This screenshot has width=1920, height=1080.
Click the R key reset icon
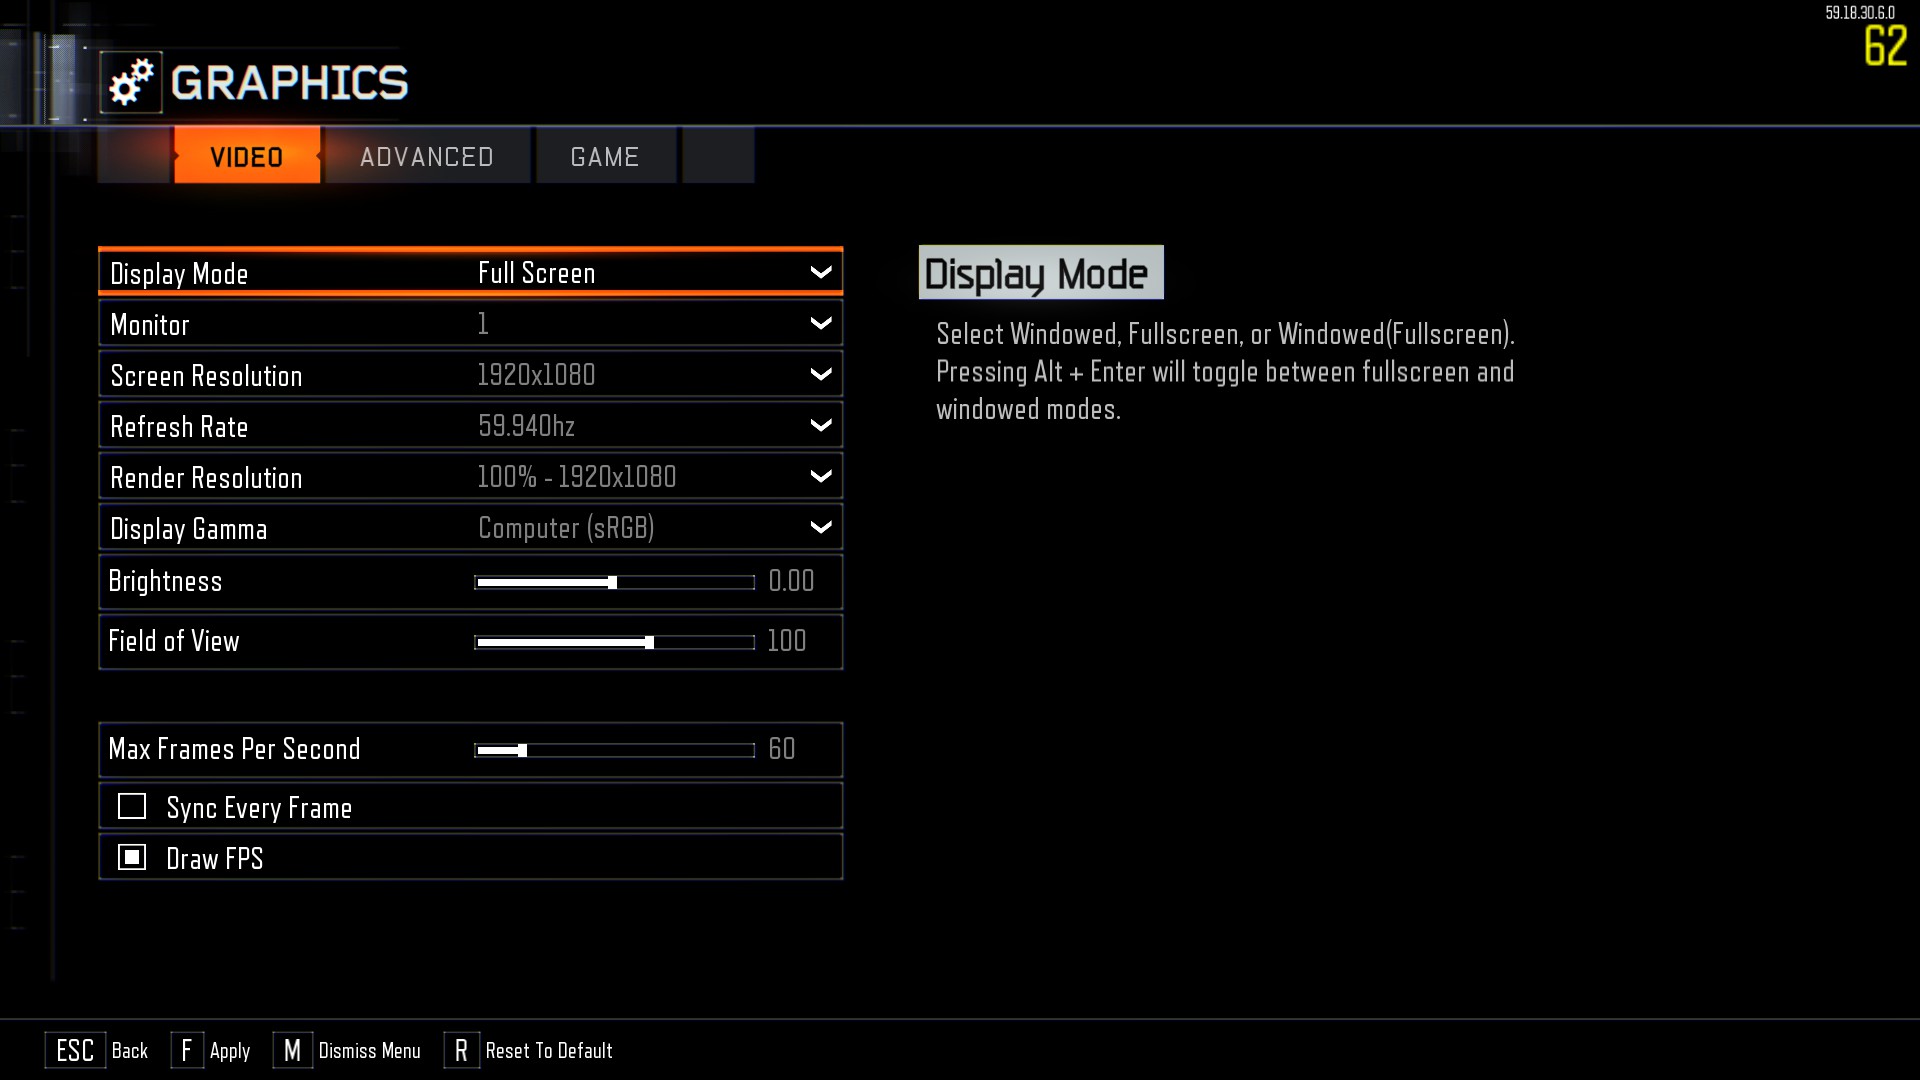[x=461, y=1050]
